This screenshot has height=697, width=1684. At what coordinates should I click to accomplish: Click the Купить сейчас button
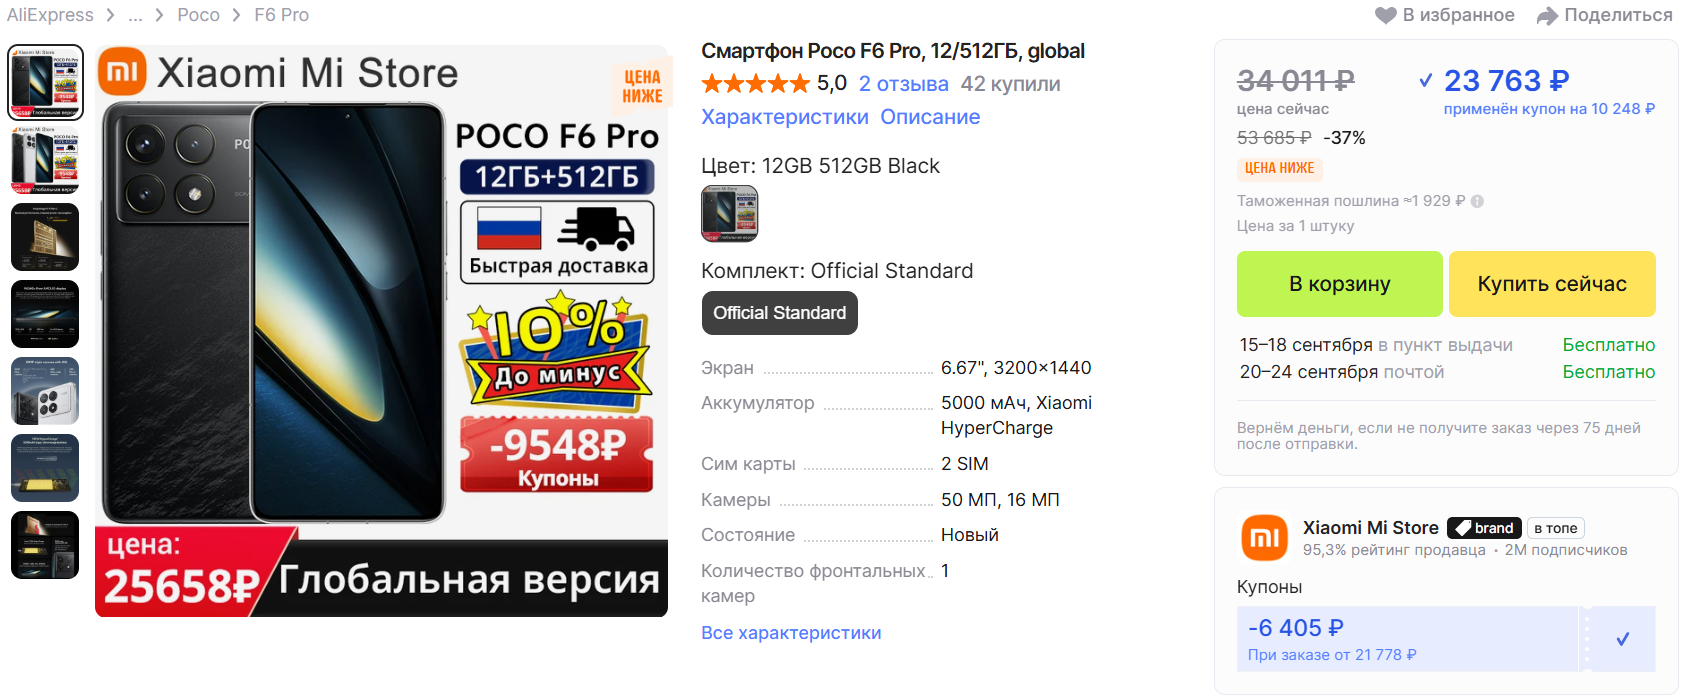pyautogui.click(x=1552, y=284)
